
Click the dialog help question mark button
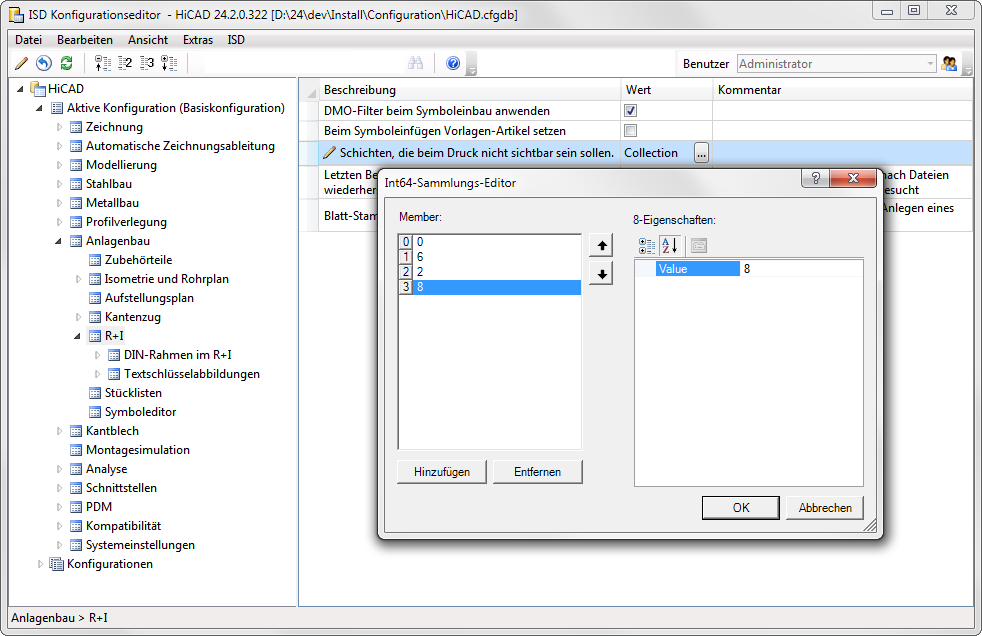pyautogui.click(x=815, y=178)
